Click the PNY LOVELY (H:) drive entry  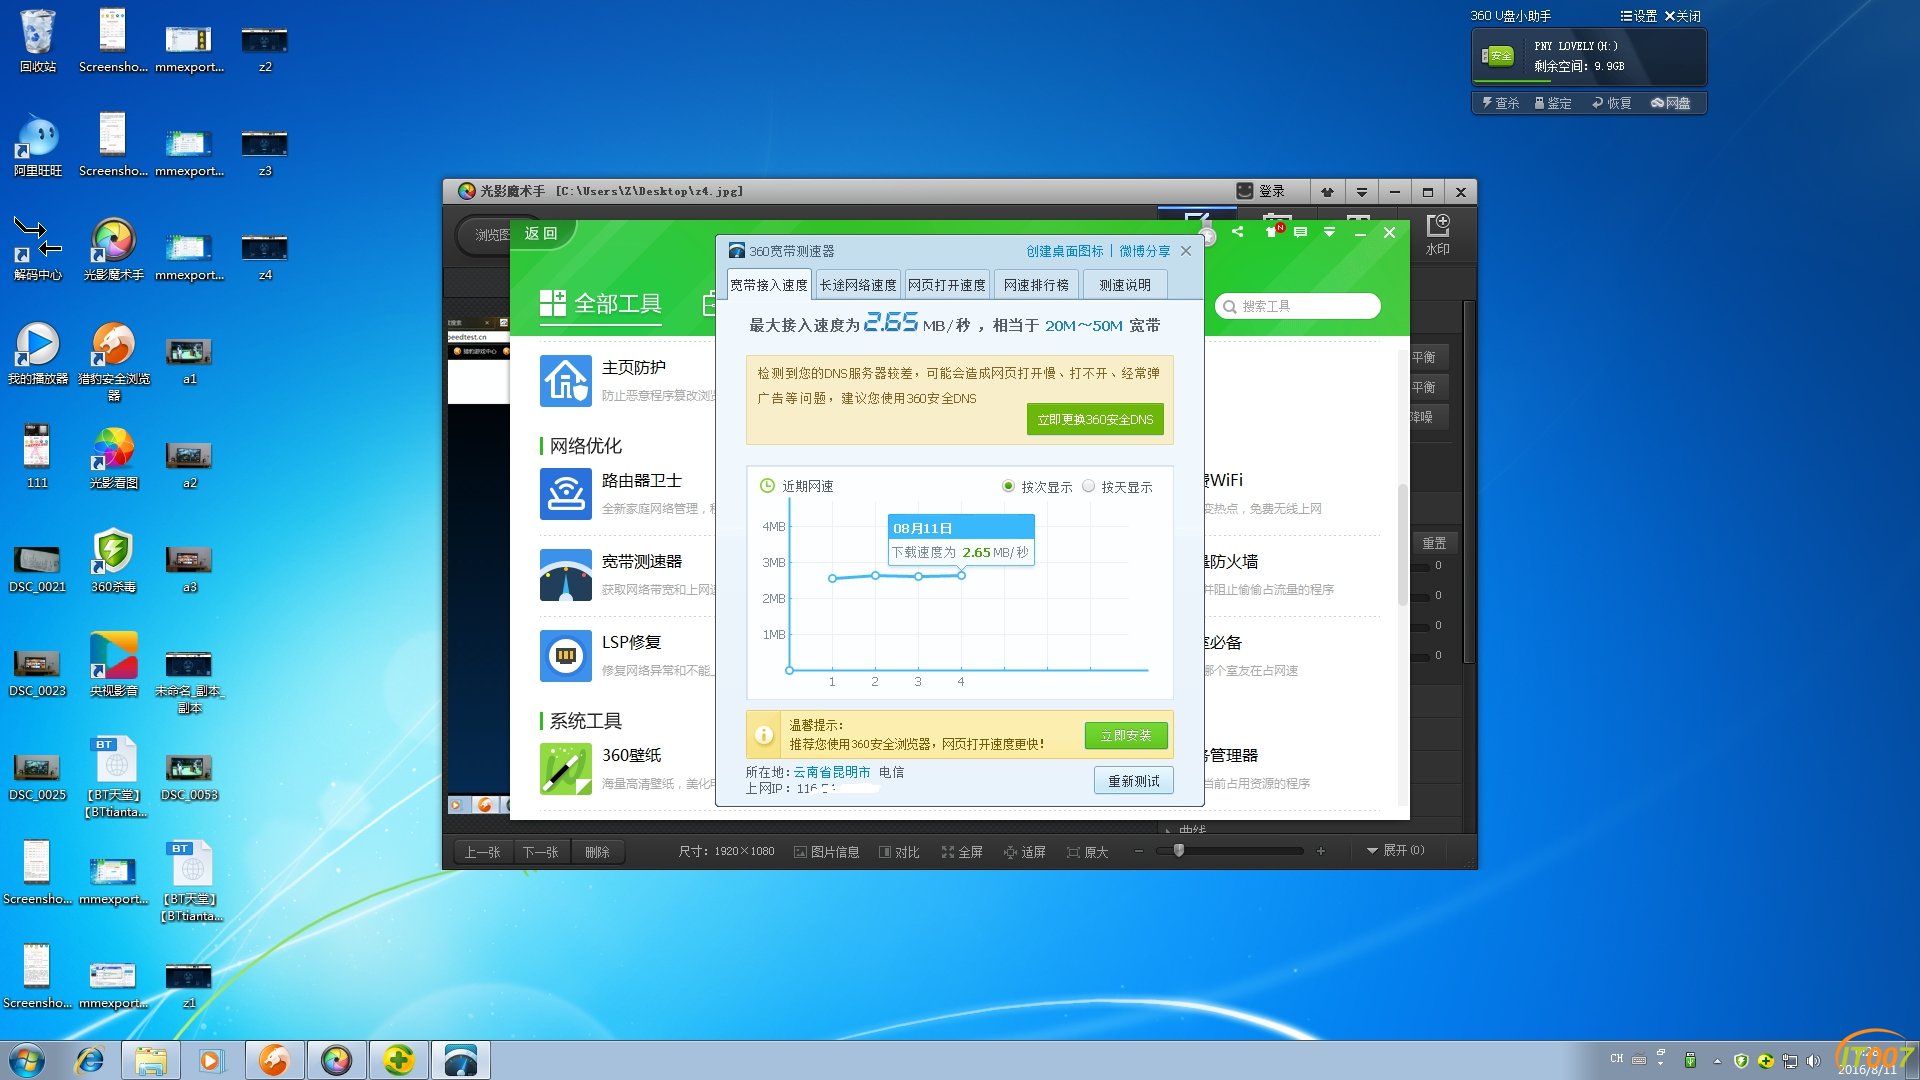(x=1589, y=57)
